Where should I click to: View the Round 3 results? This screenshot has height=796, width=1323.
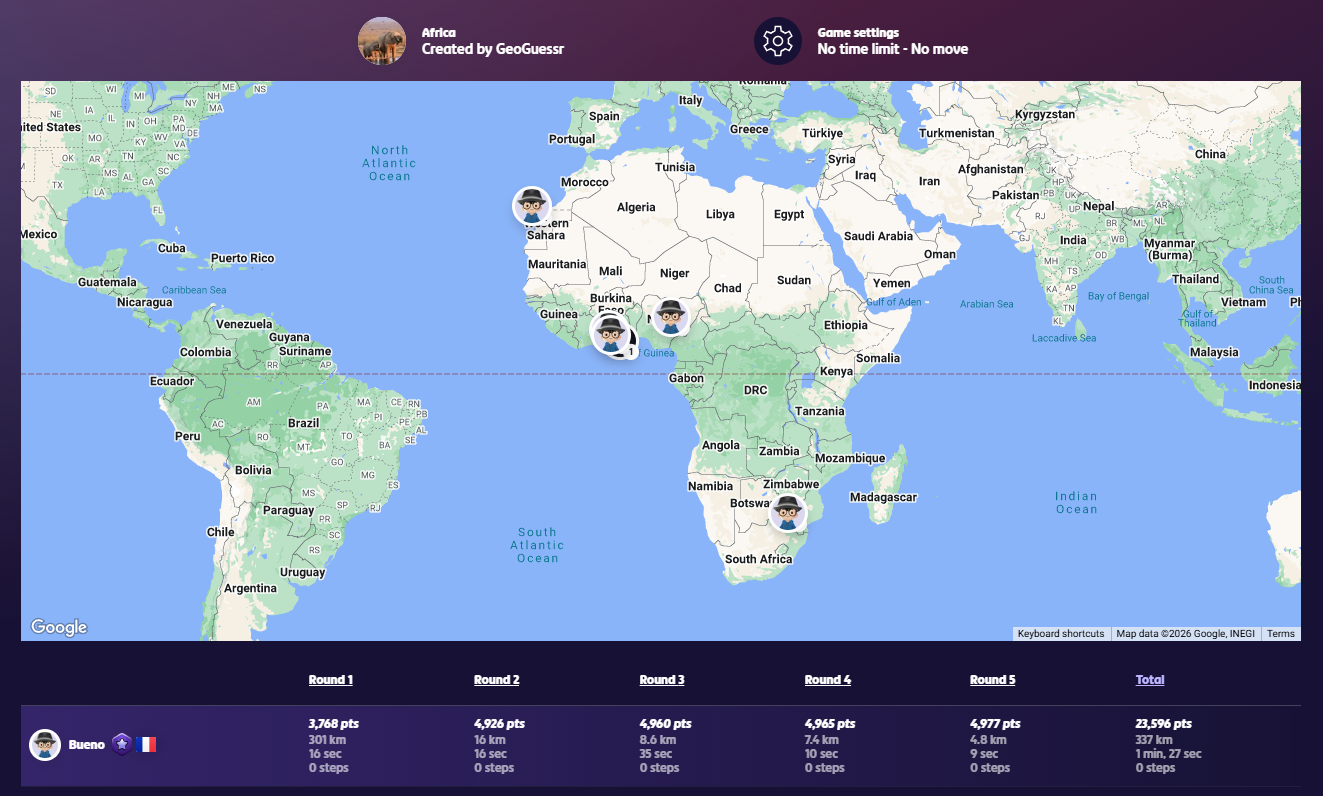pyautogui.click(x=662, y=680)
